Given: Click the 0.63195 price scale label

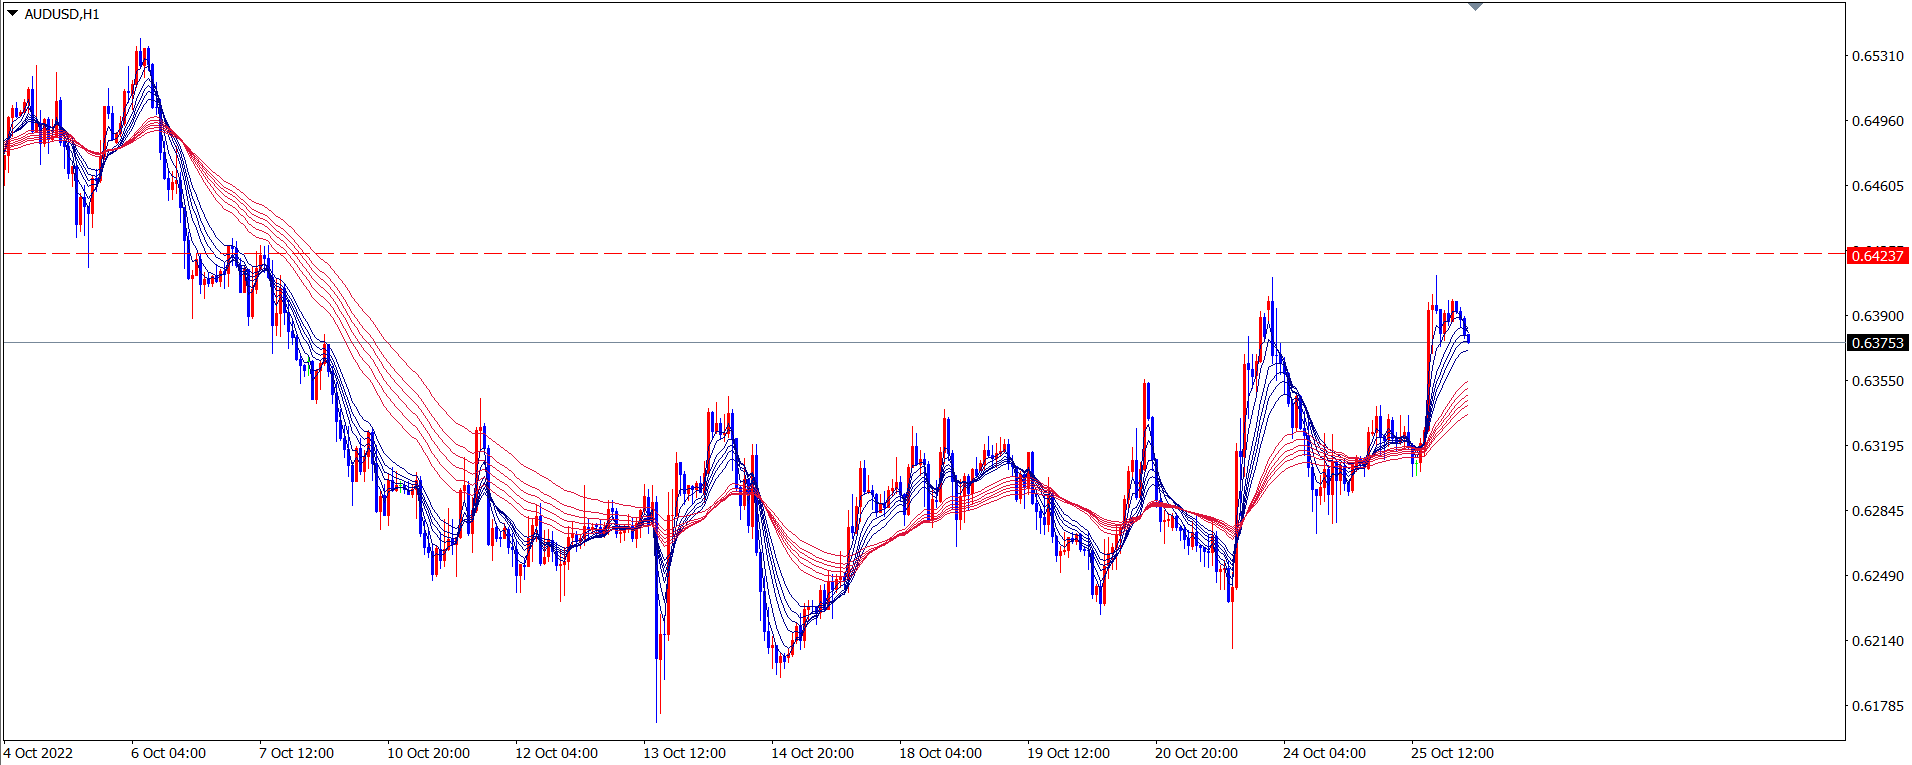Looking at the screenshot, I should point(1877,446).
